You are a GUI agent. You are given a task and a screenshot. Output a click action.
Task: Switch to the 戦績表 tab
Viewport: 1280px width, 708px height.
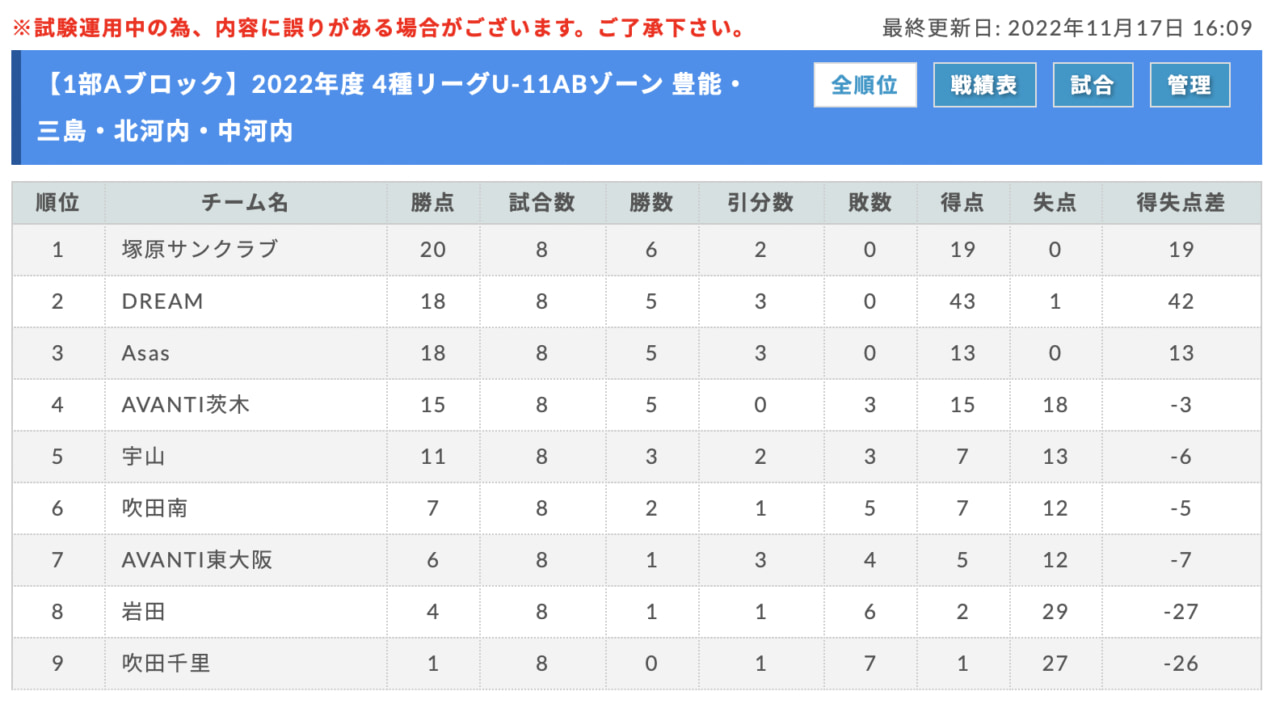coord(984,85)
